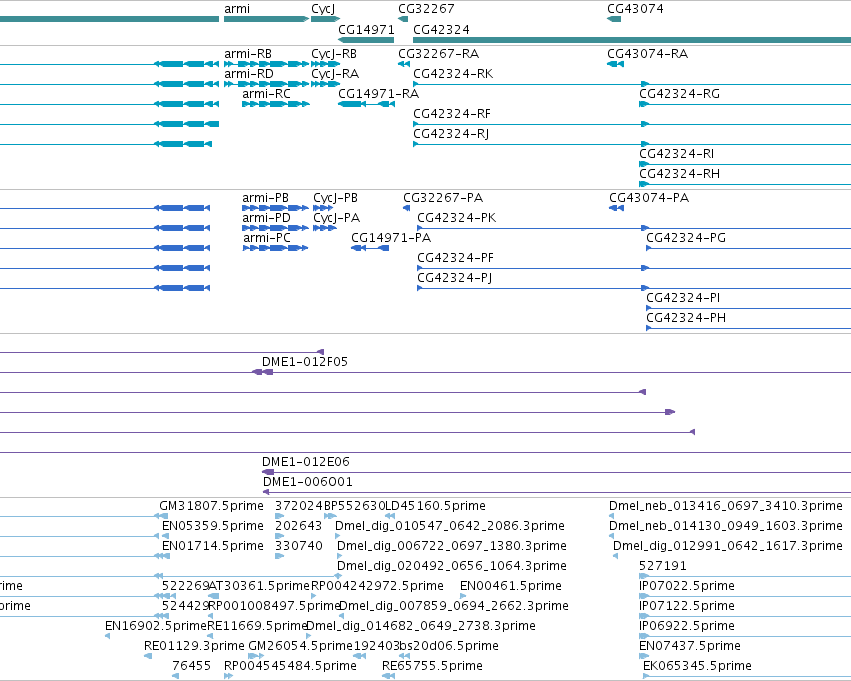Select the CG14971 gene bar
The image size is (851, 681).
click(x=366, y=40)
